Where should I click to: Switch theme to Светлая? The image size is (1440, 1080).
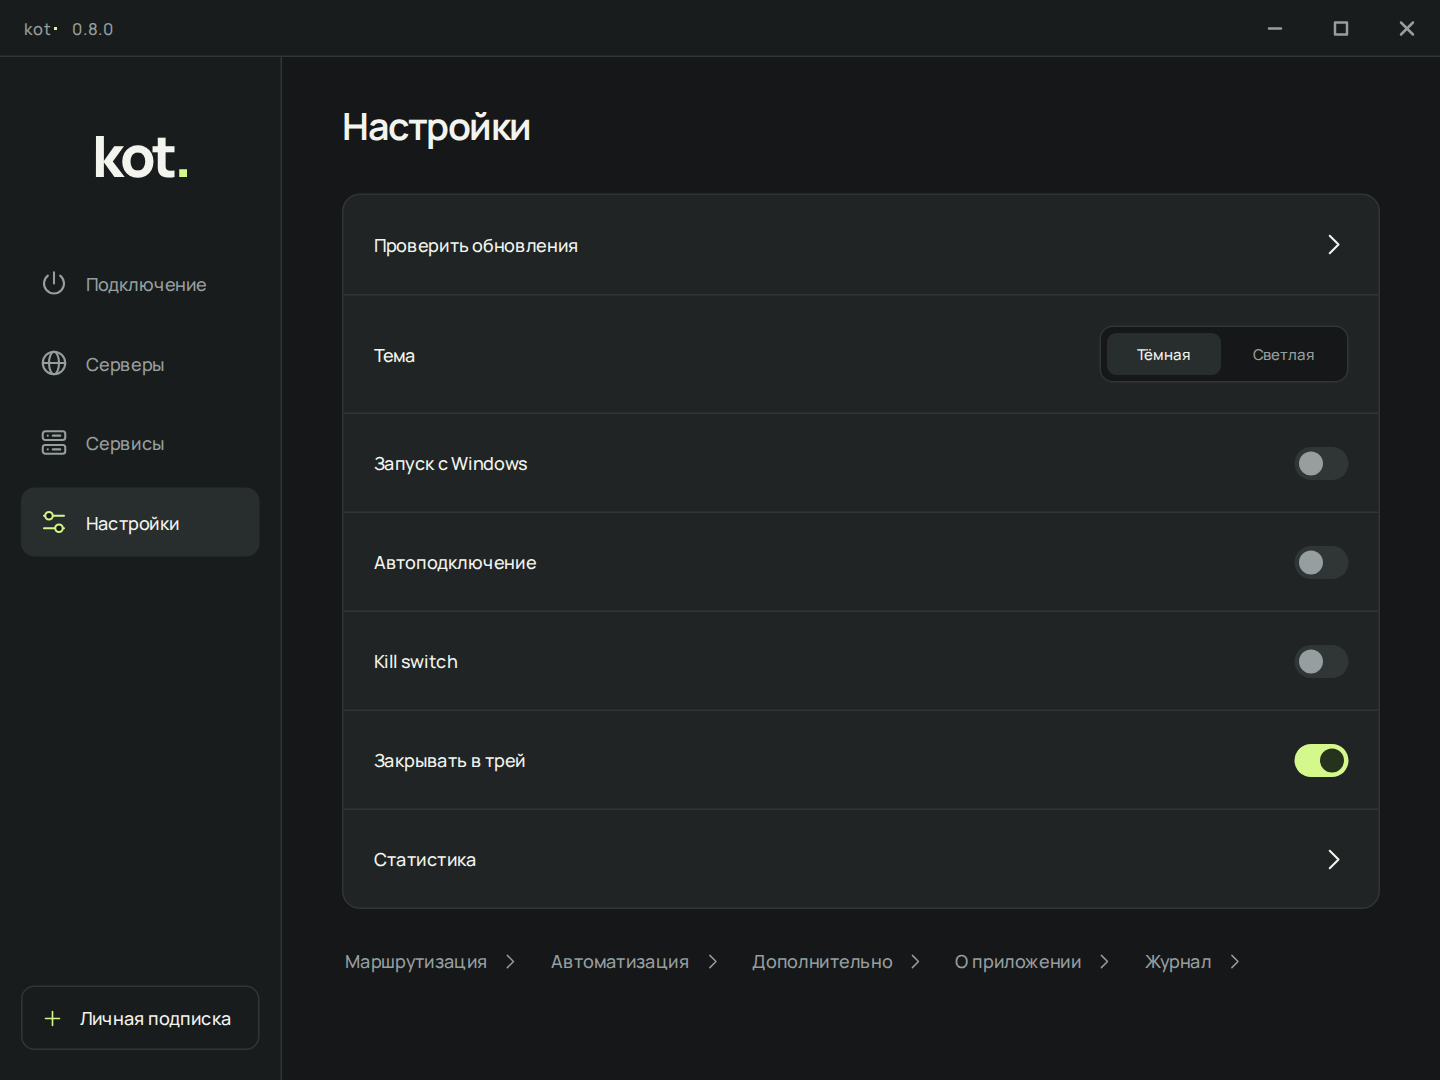(x=1283, y=354)
